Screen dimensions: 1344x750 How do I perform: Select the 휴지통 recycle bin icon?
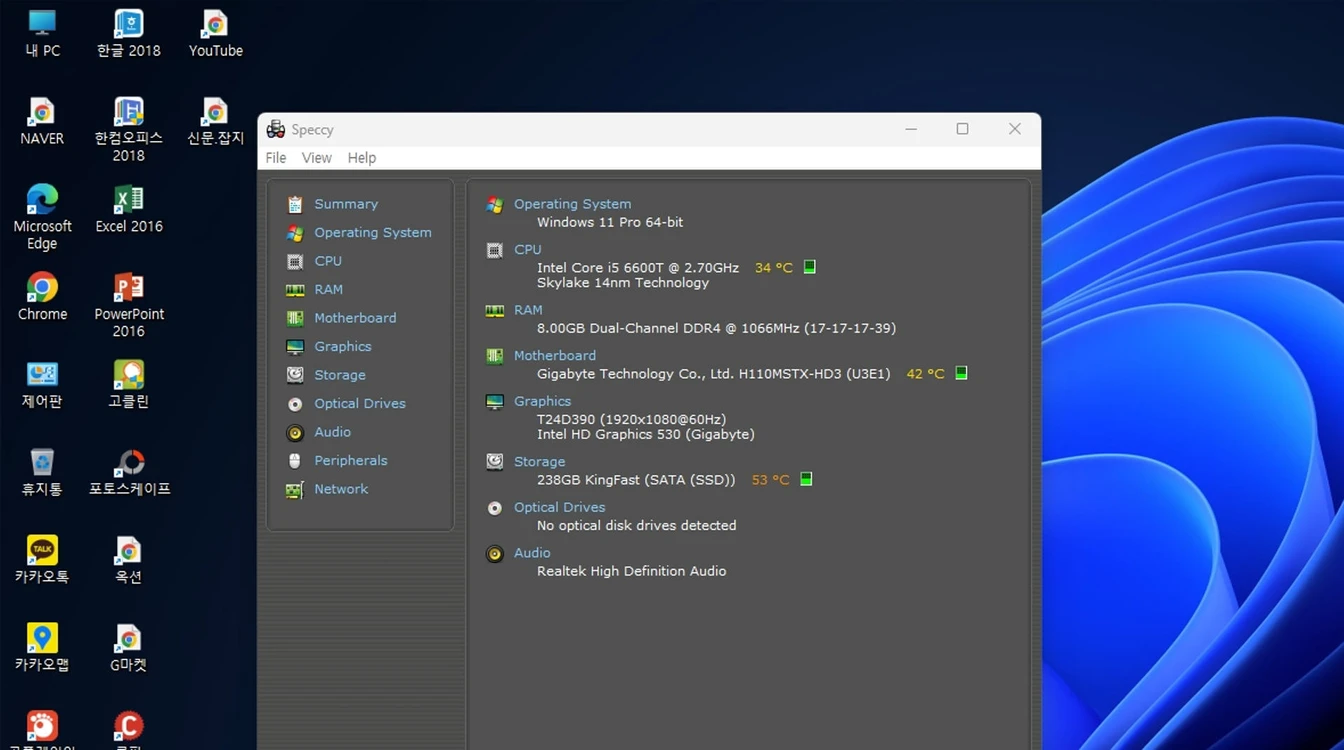(42, 472)
